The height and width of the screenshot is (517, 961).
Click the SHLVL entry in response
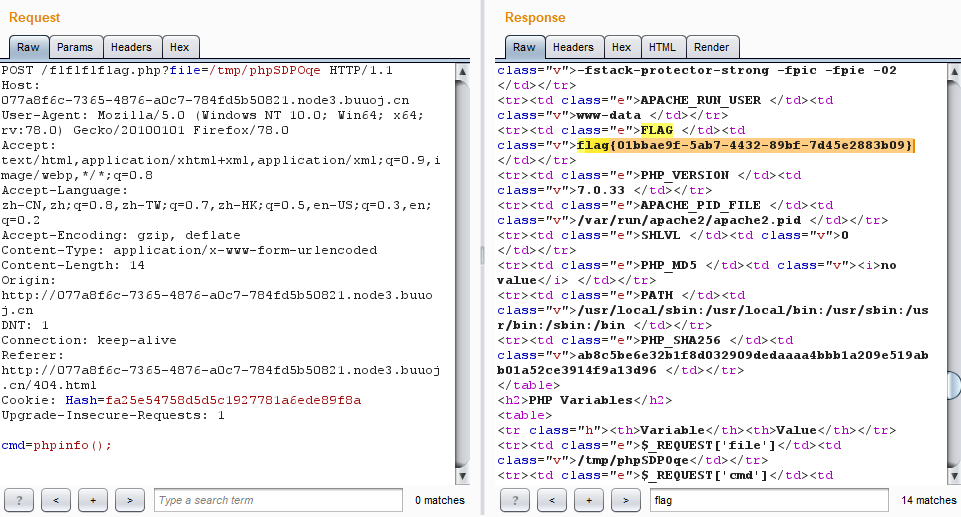tap(661, 235)
